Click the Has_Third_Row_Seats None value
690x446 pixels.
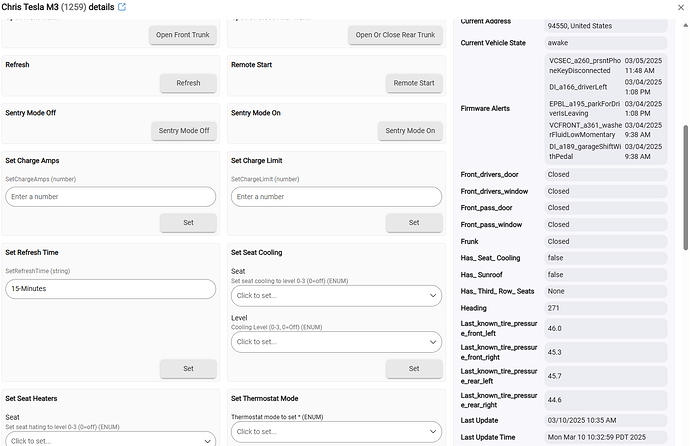606,292
